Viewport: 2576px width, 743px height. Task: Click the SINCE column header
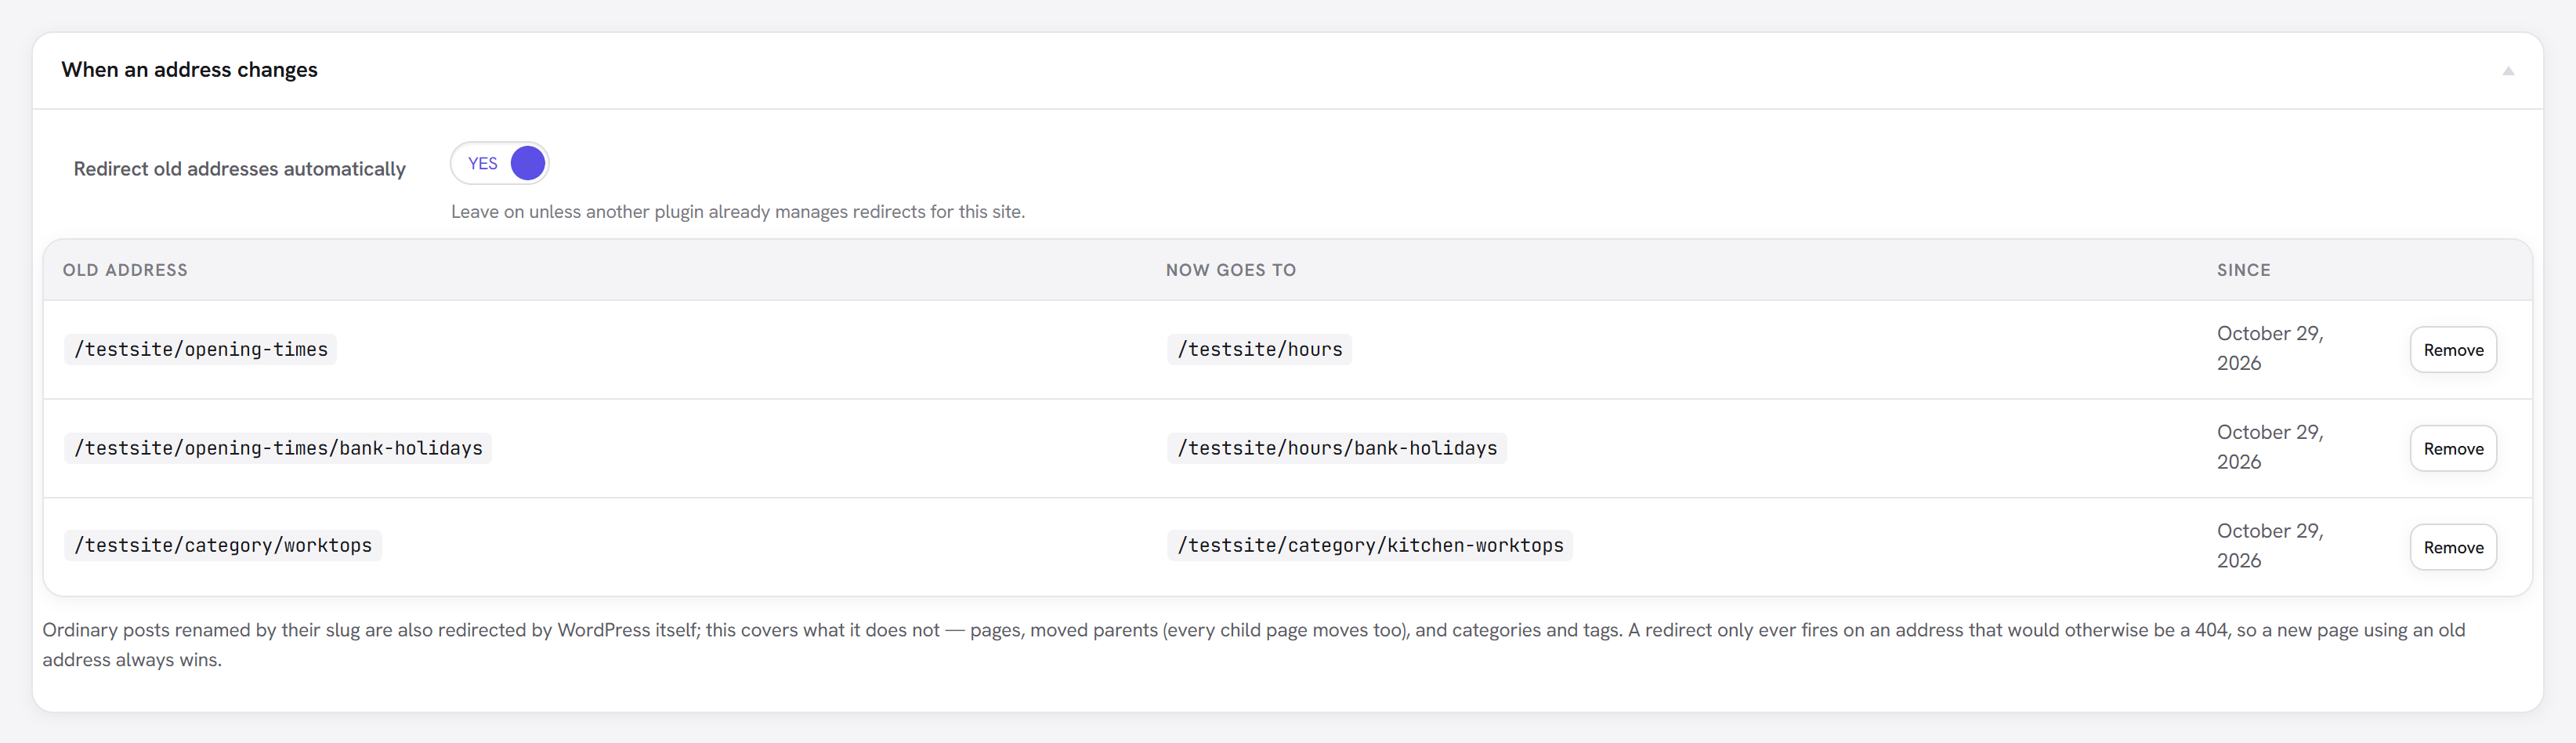[2244, 270]
